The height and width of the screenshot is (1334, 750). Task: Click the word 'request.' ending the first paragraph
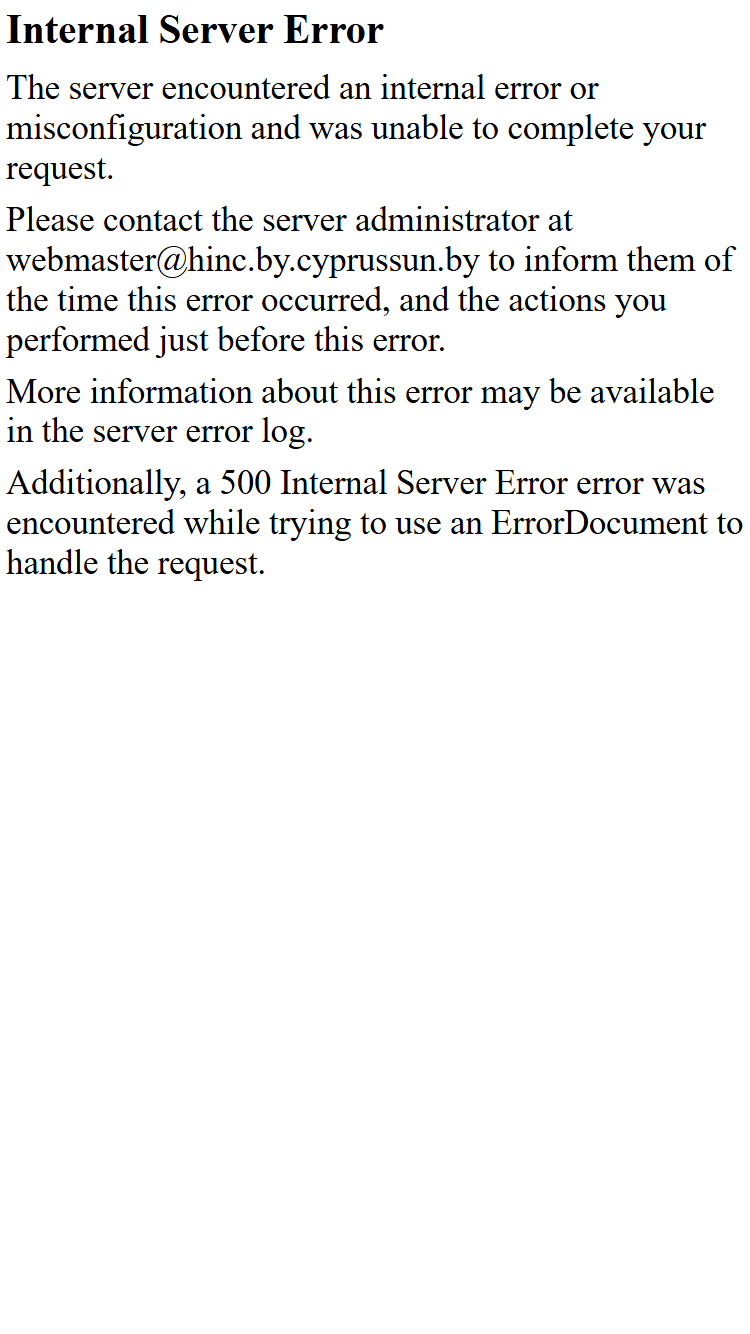coord(60,170)
